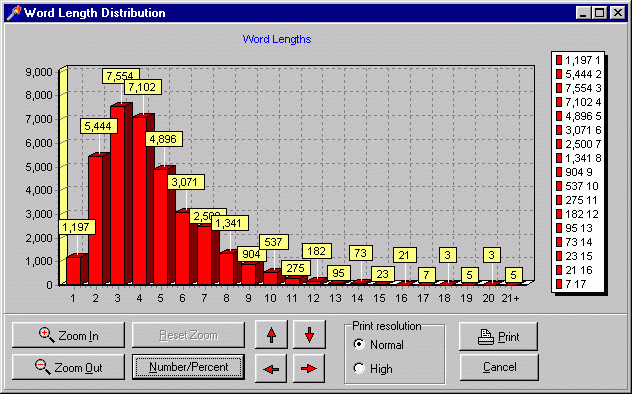
Task: Click the 3,071 bar label
Action: pyautogui.click(x=186, y=182)
